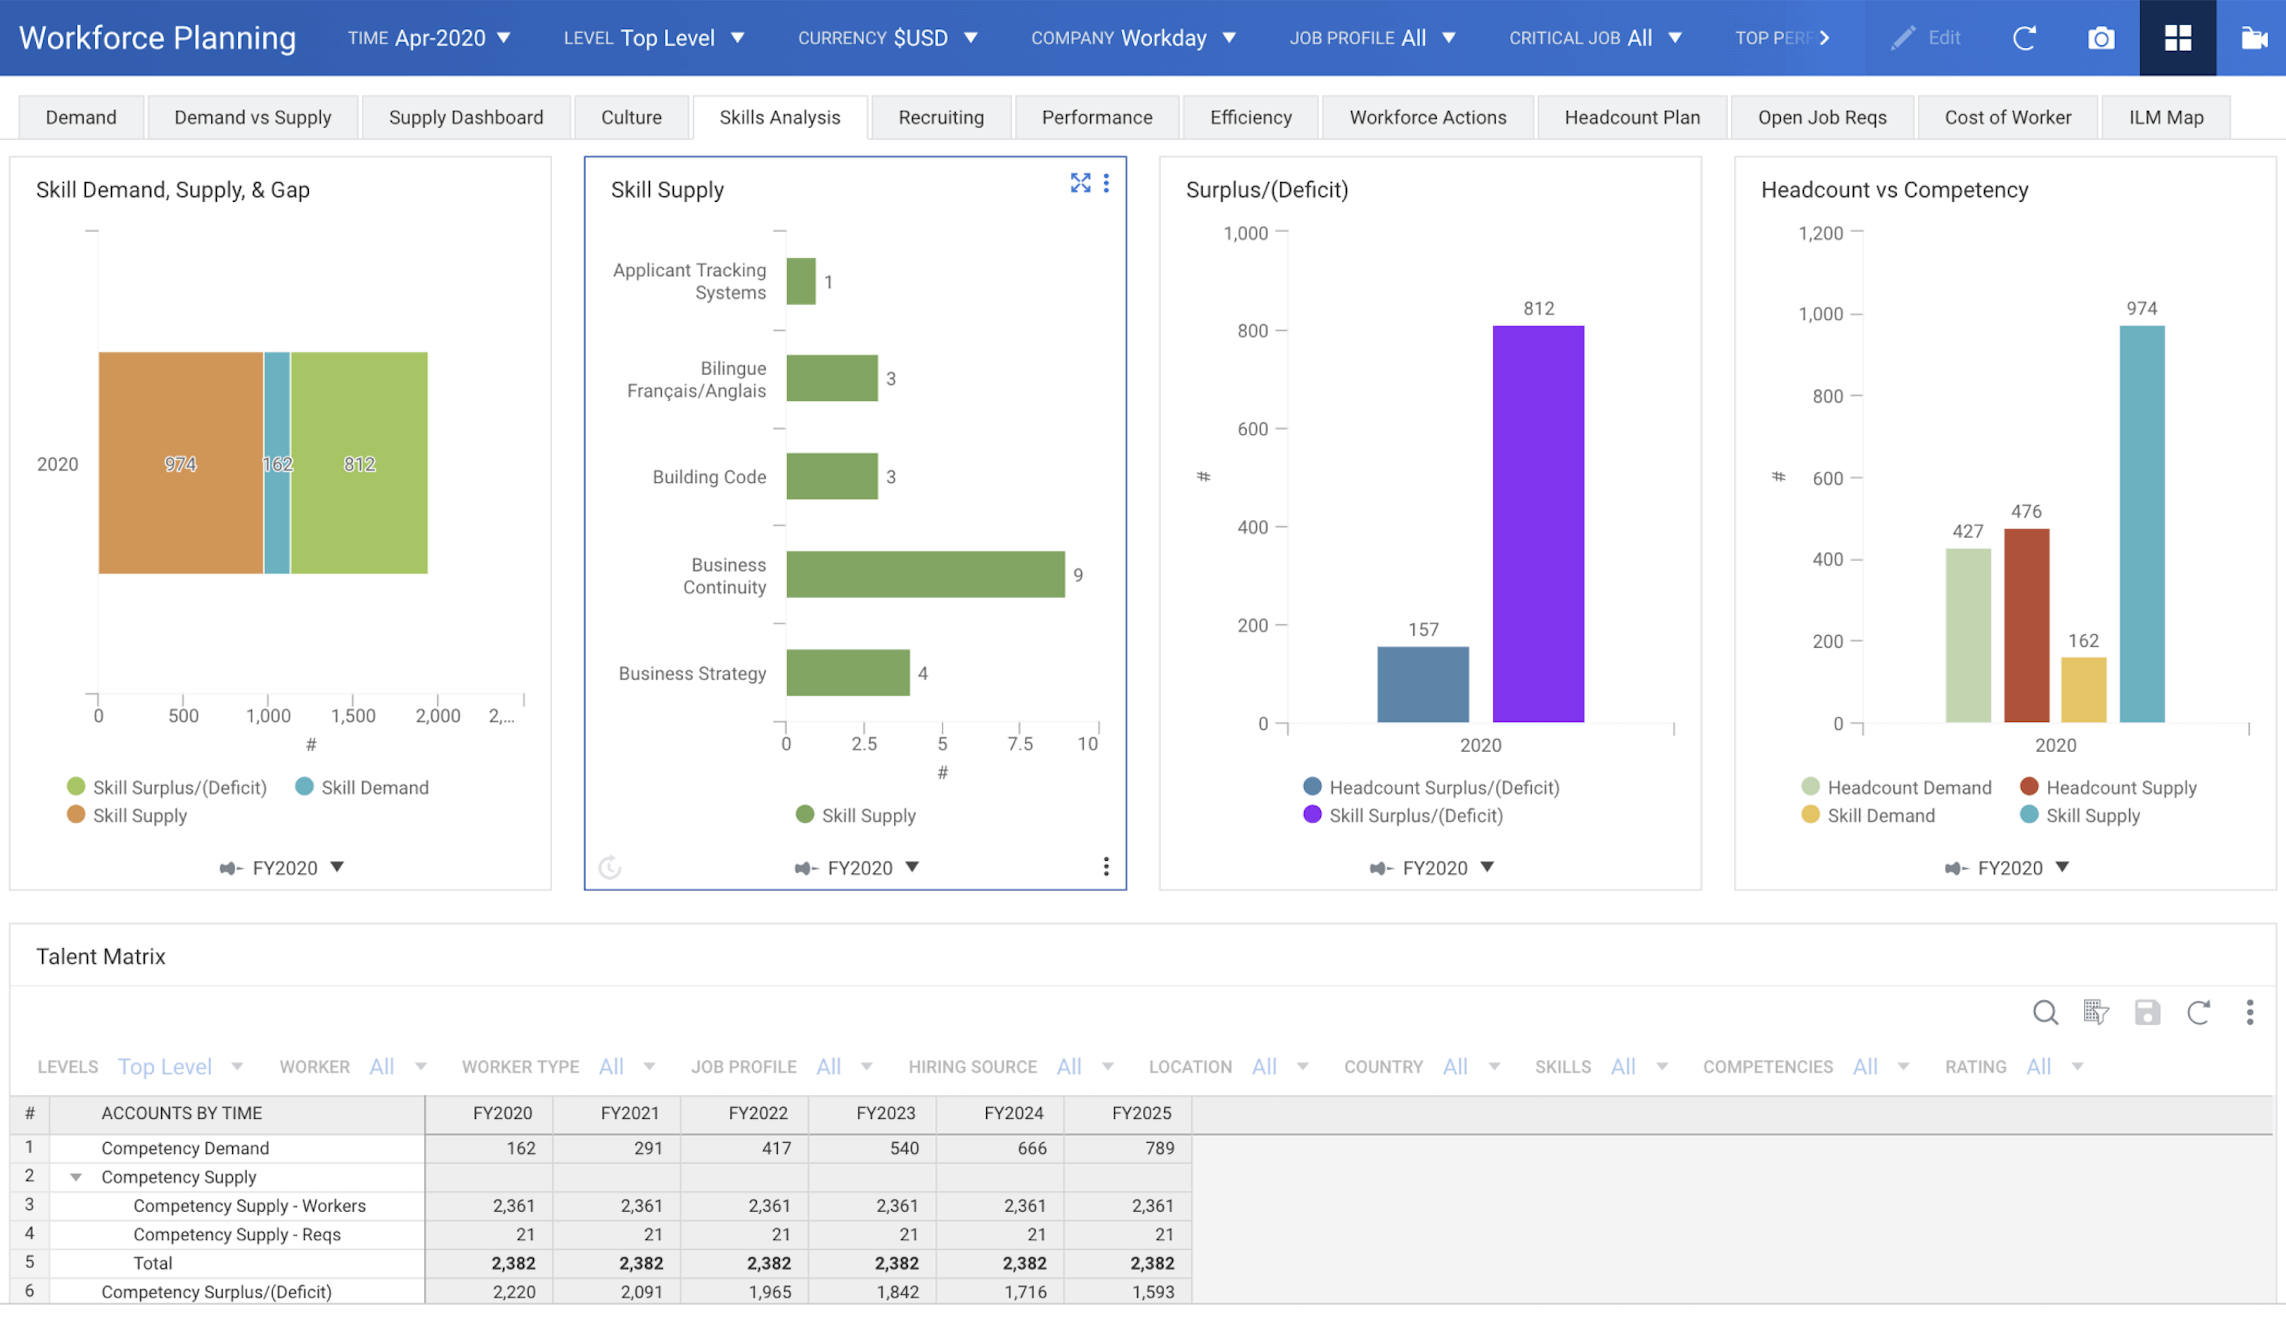Click the purple Skill Surplus bar 812
Image resolution: width=2286 pixels, height=1326 pixels.
coord(1538,523)
